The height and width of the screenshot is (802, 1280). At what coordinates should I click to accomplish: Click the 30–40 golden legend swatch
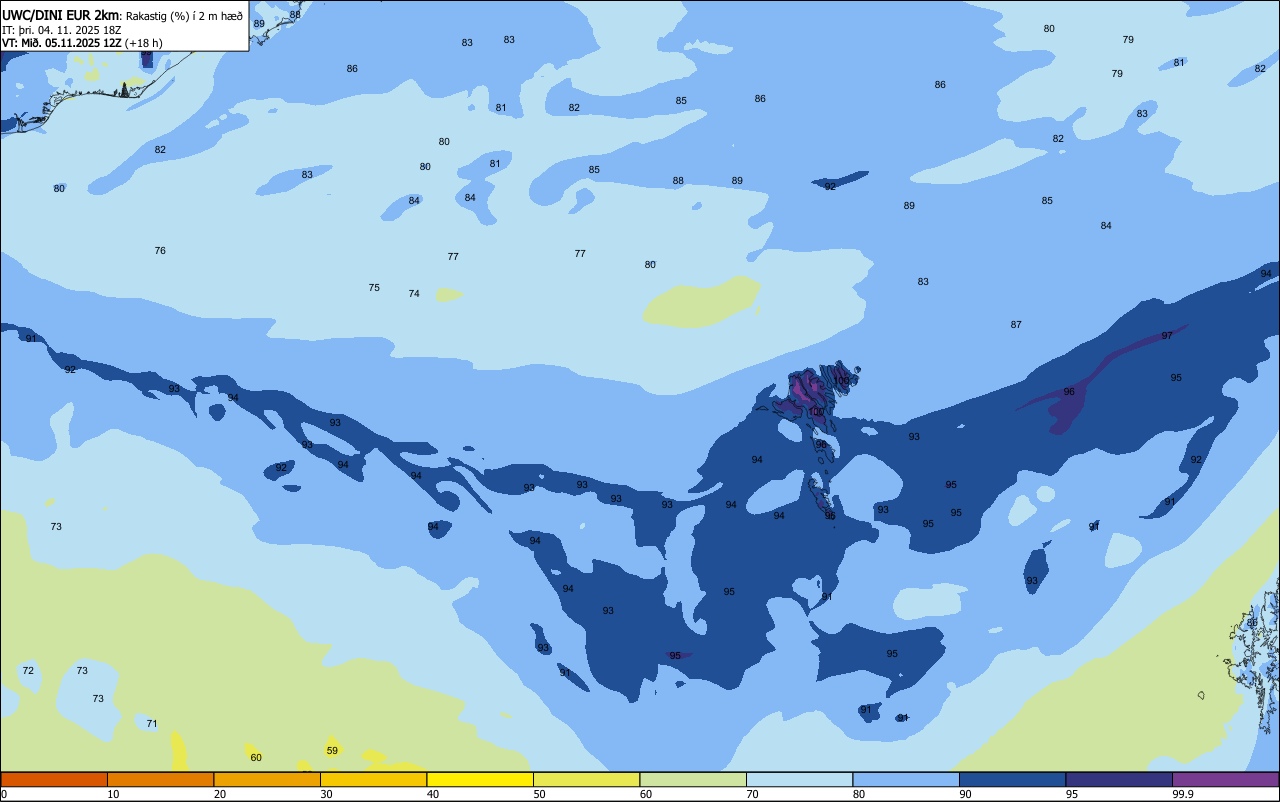point(373,779)
